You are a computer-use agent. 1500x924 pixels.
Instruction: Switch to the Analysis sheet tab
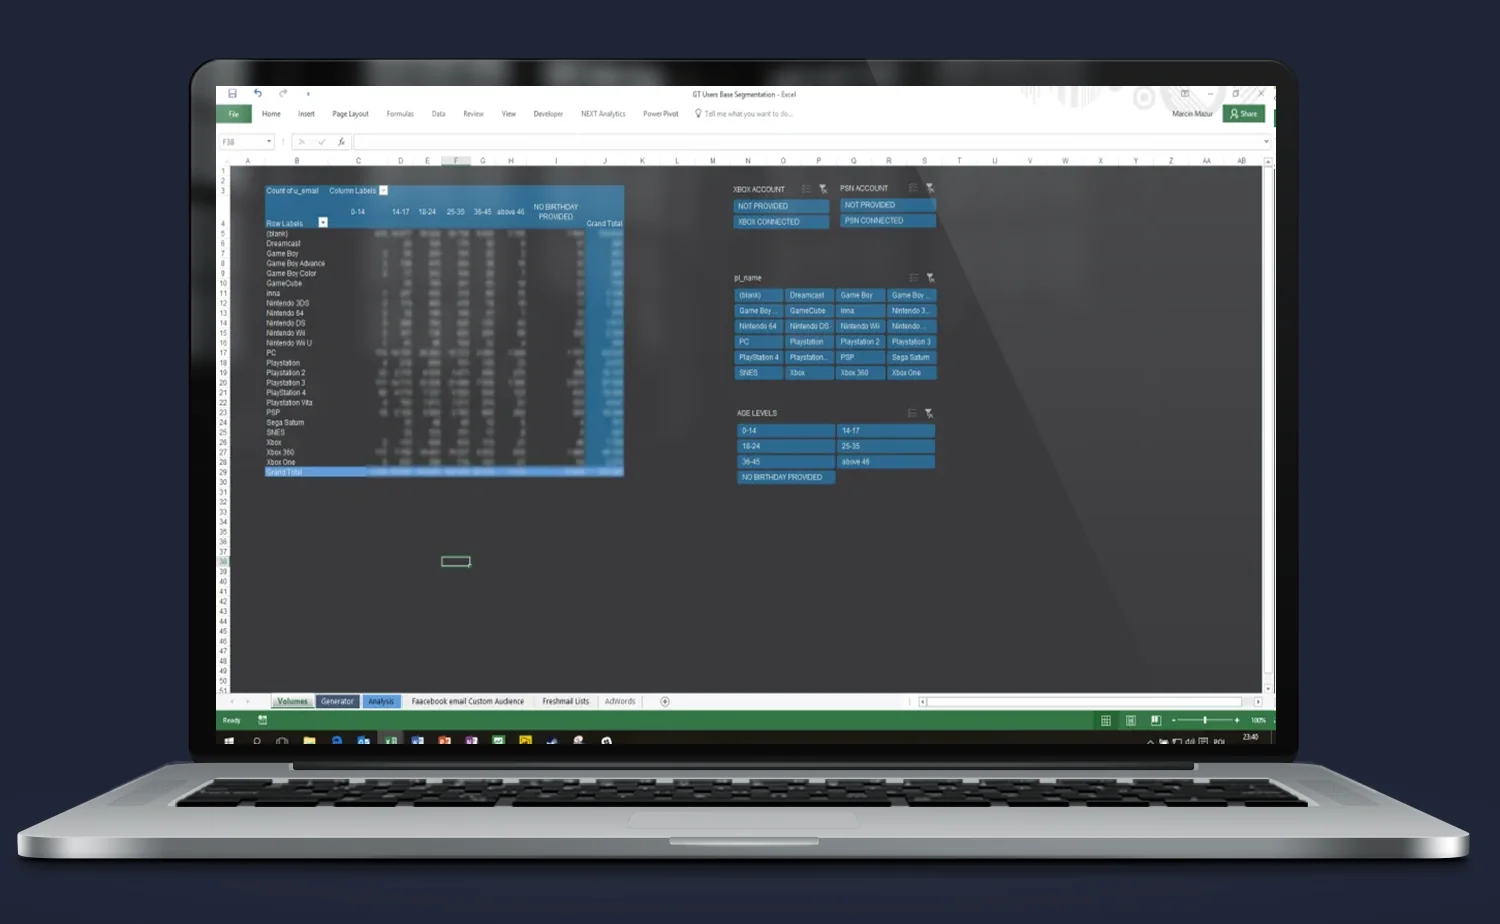pyautogui.click(x=381, y=701)
